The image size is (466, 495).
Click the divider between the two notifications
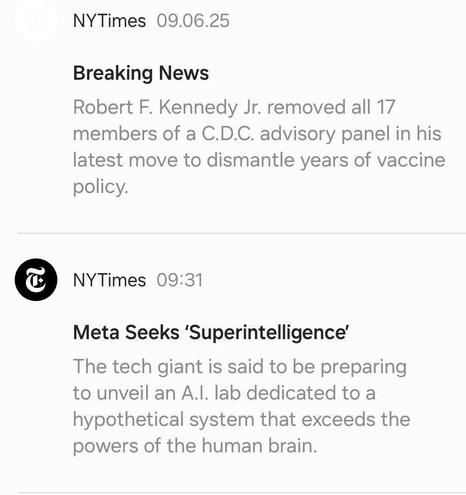tap(242, 233)
